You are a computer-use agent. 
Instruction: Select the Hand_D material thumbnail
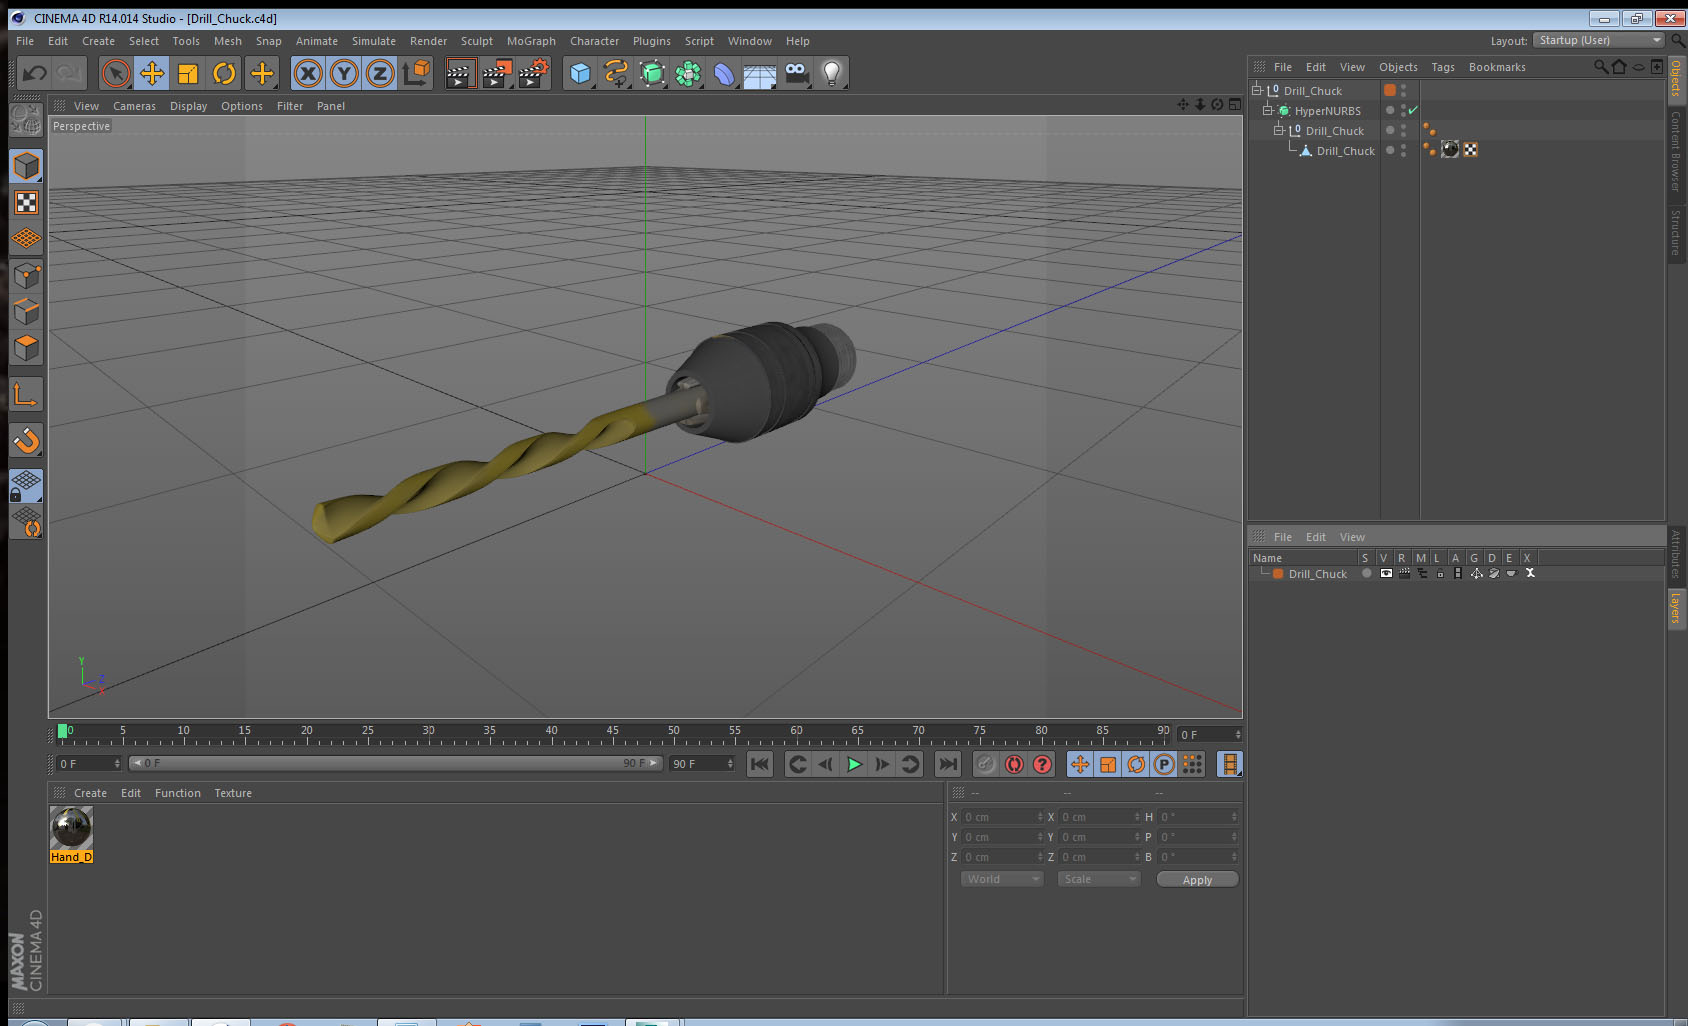(x=71, y=828)
